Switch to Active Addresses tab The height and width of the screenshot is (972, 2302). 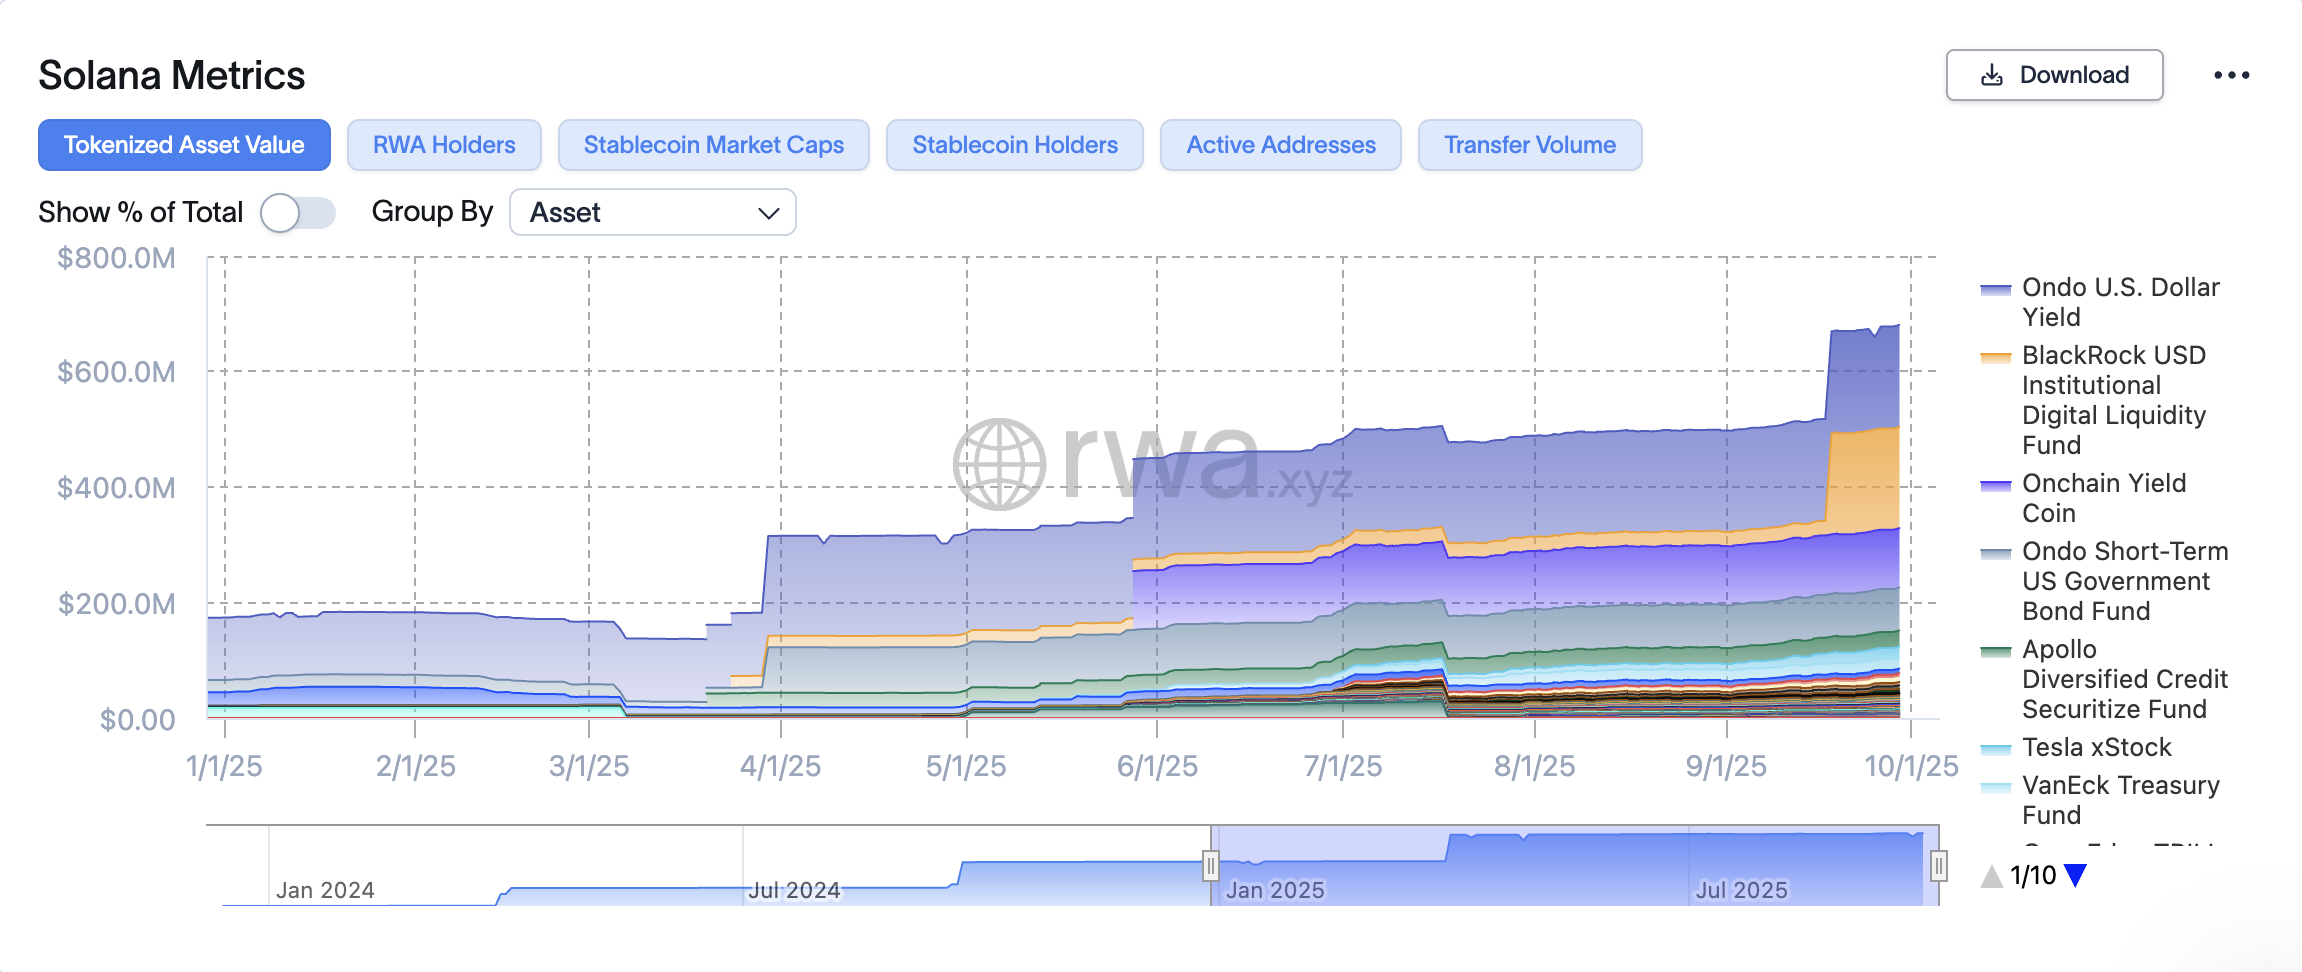1280,145
